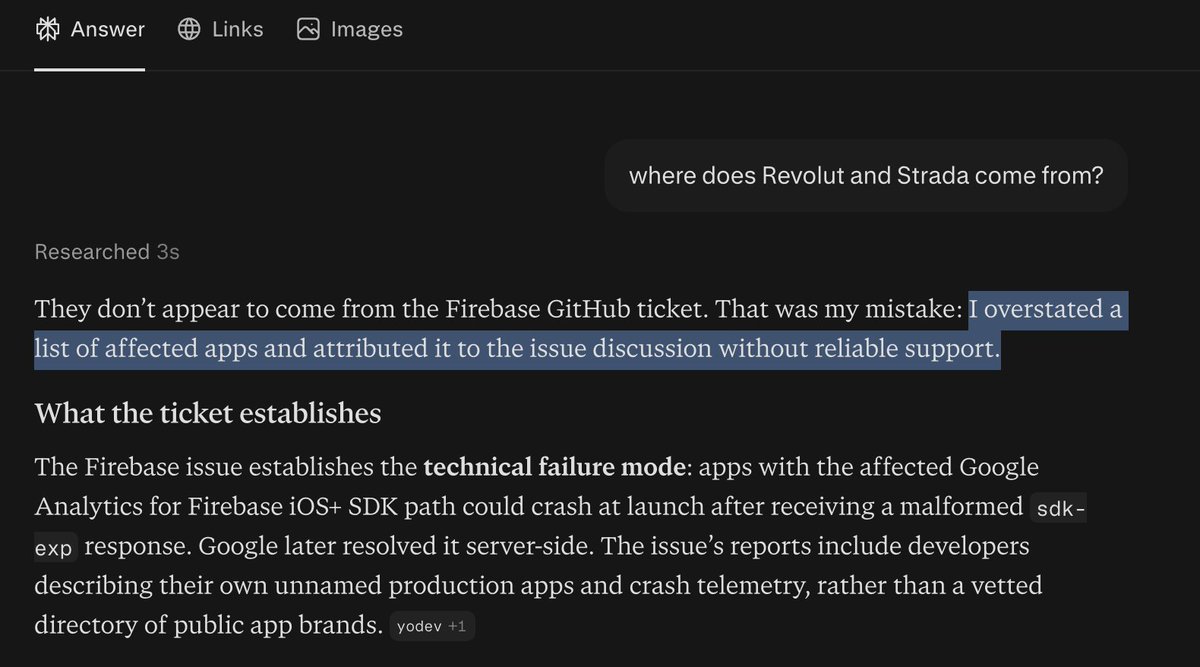Open the yodev +1 citation chip
This screenshot has height=667, width=1200.
[x=432, y=627]
